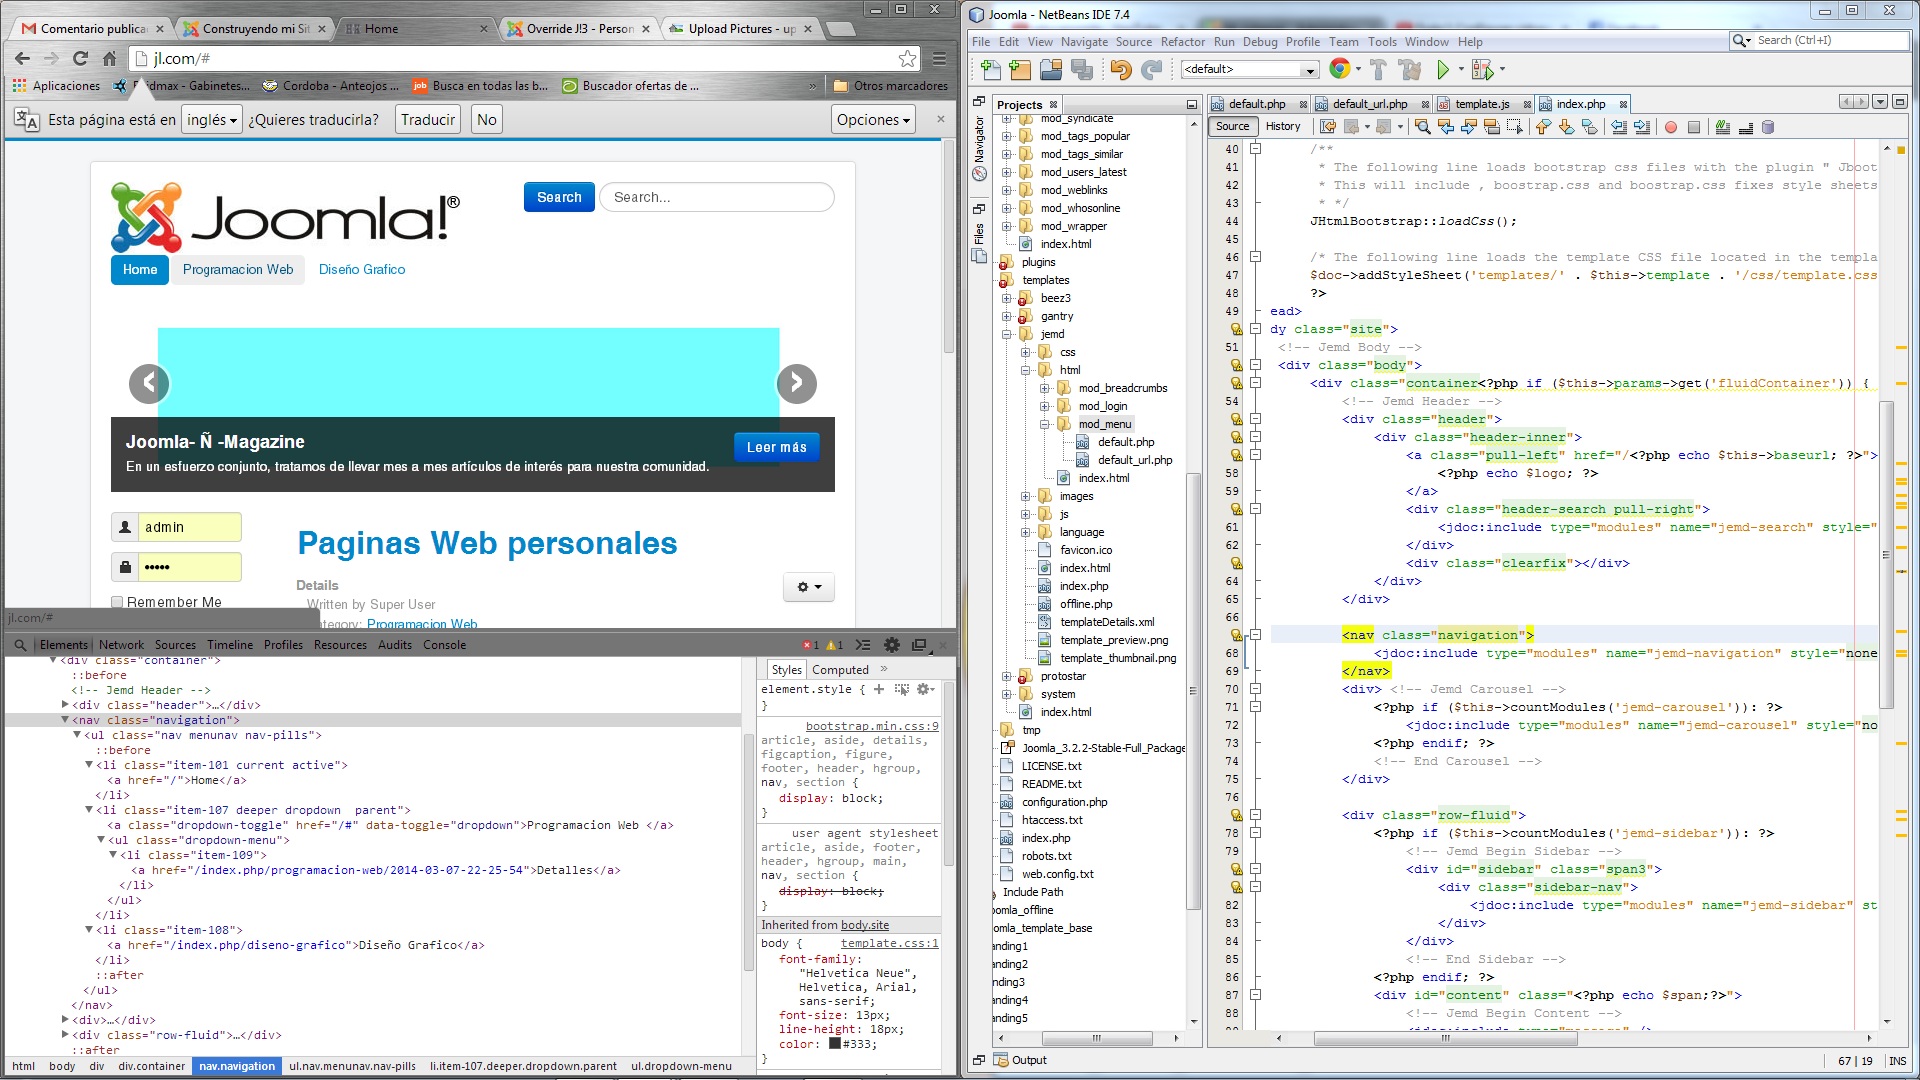Click Chrome reload page button

point(81,58)
